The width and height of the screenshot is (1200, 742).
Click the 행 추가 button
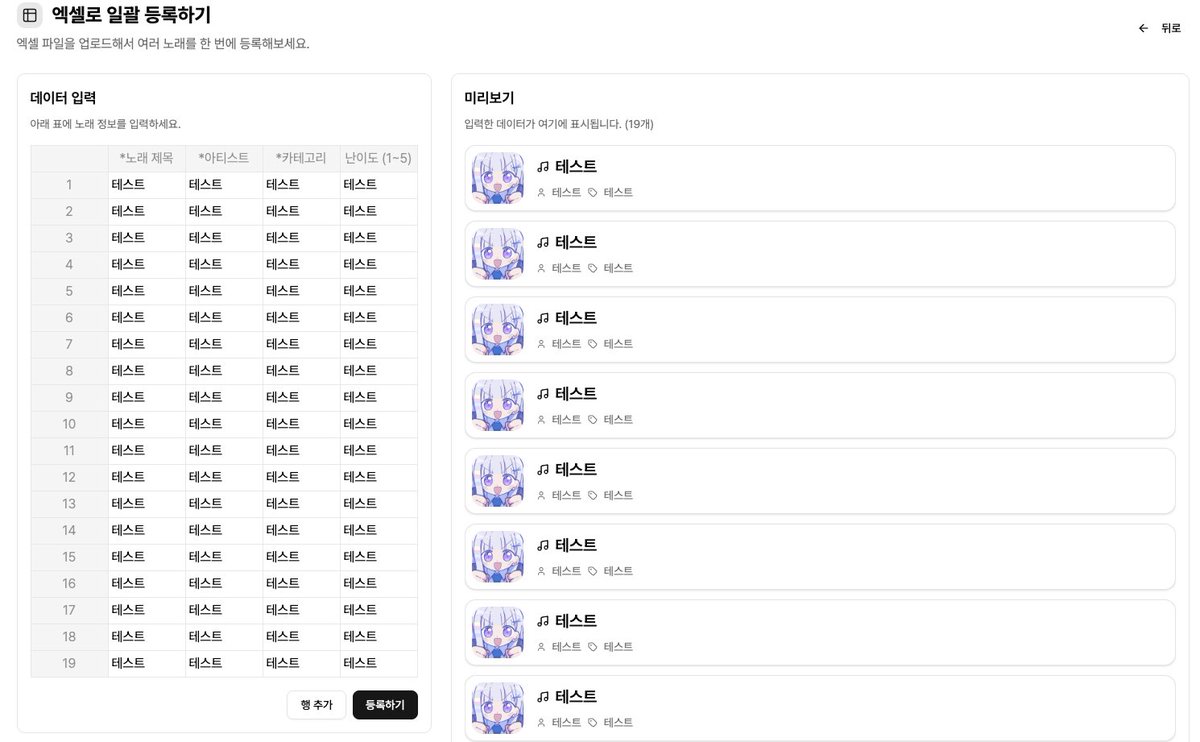point(316,705)
